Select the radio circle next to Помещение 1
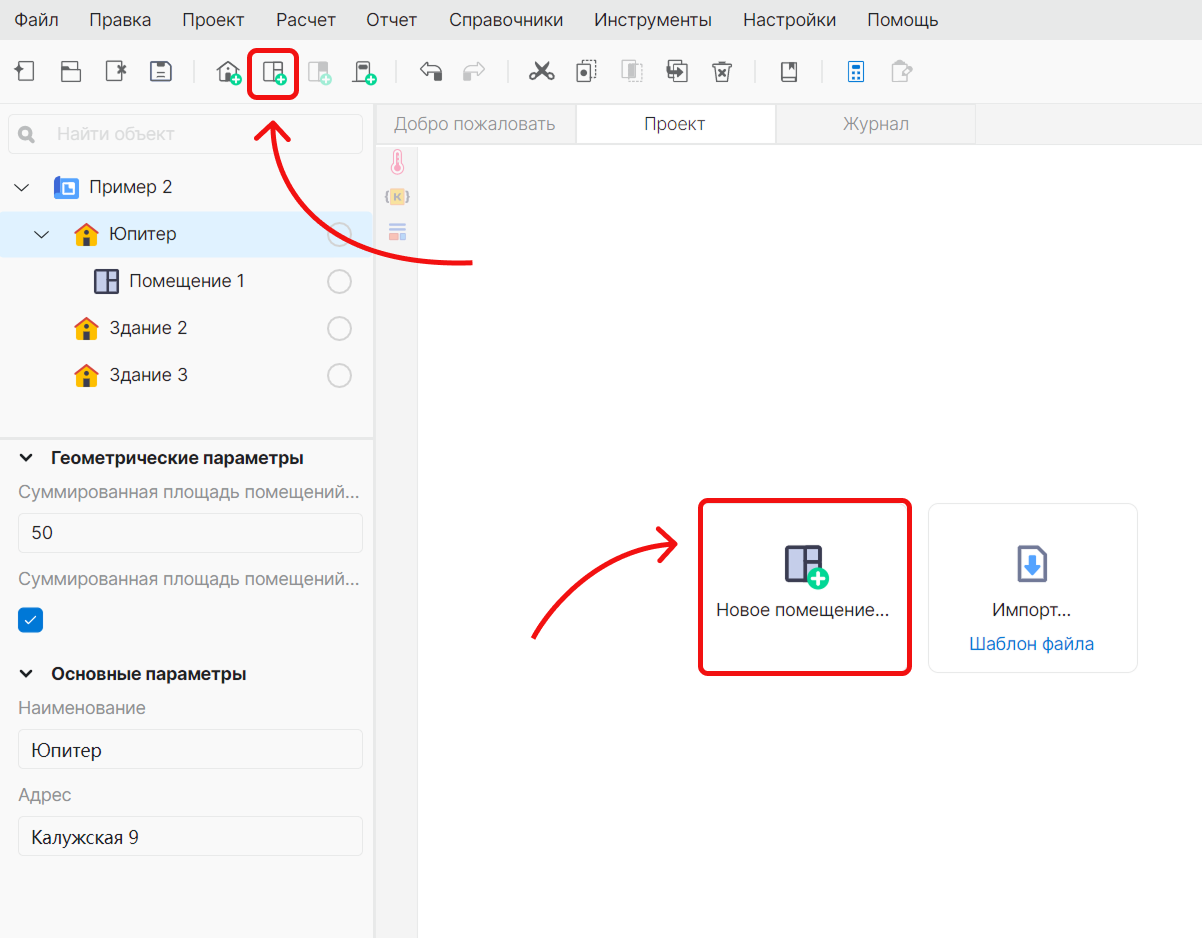 coord(340,281)
